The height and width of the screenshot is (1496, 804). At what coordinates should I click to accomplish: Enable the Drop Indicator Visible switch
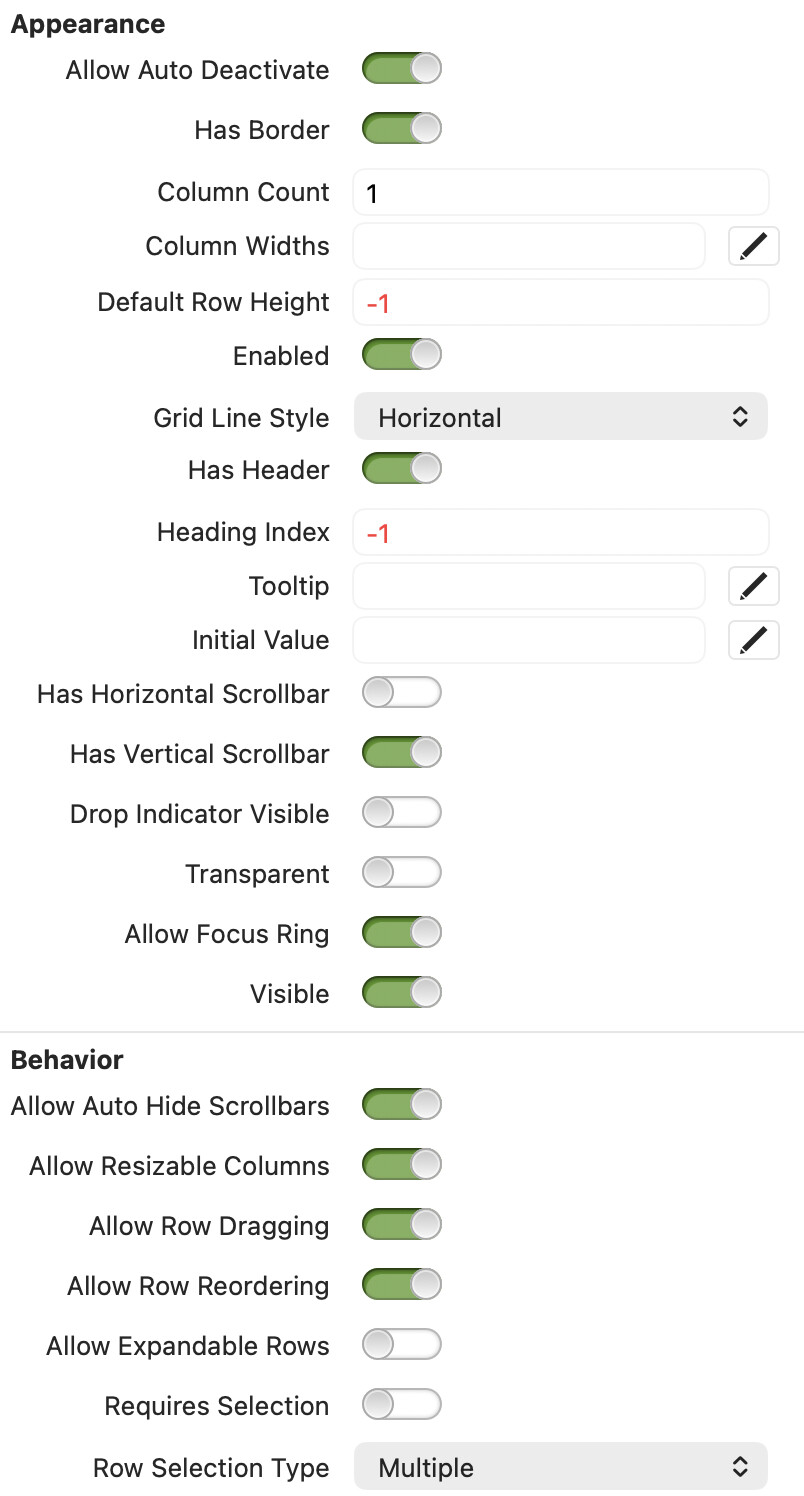[401, 813]
